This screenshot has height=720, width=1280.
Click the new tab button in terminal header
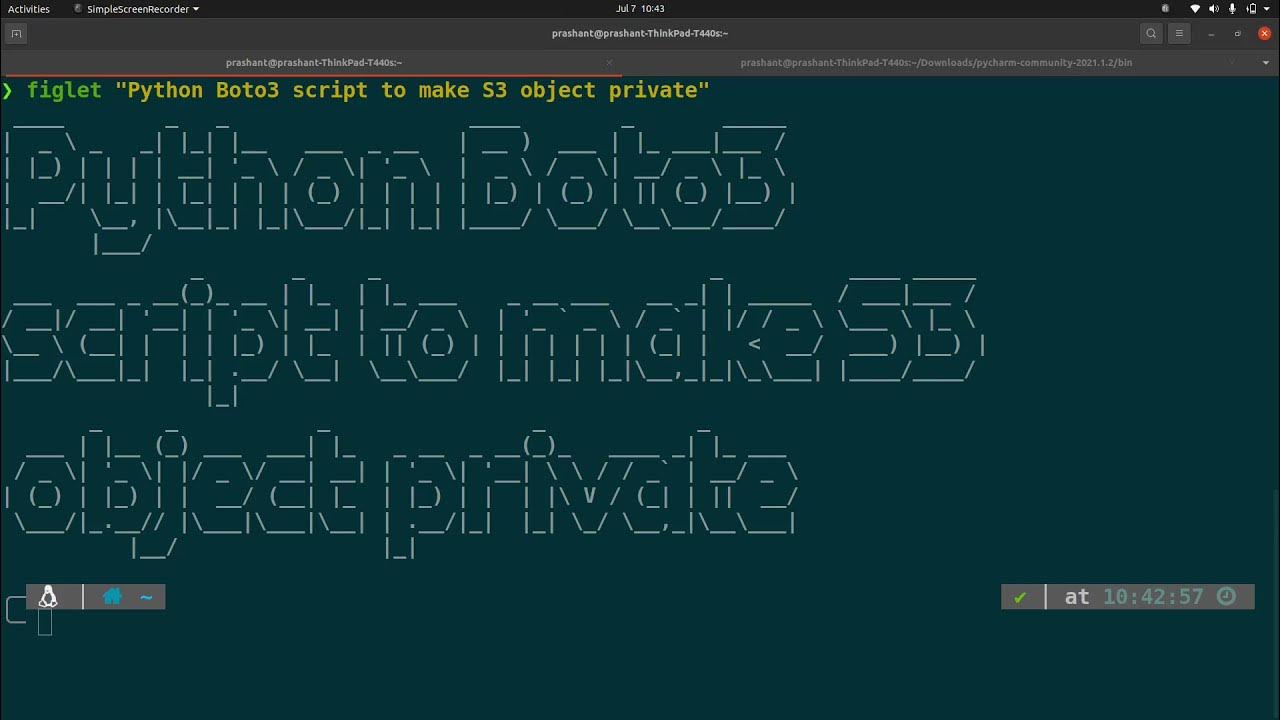point(16,33)
